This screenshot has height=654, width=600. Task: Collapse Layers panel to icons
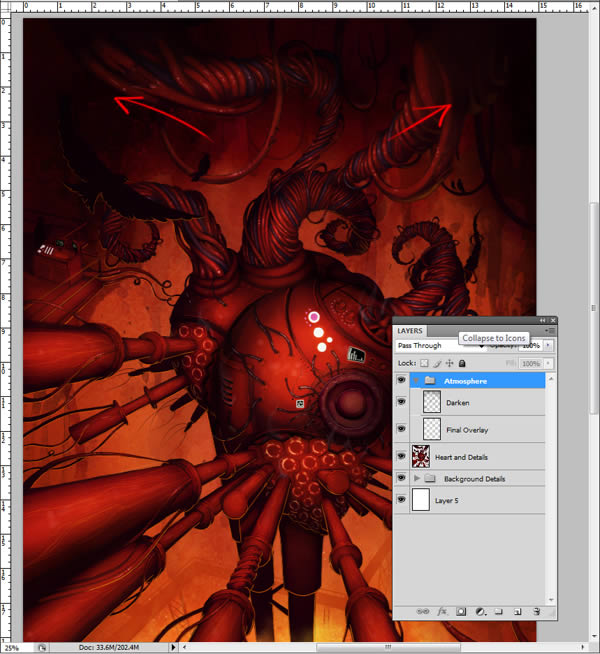tap(542, 320)
